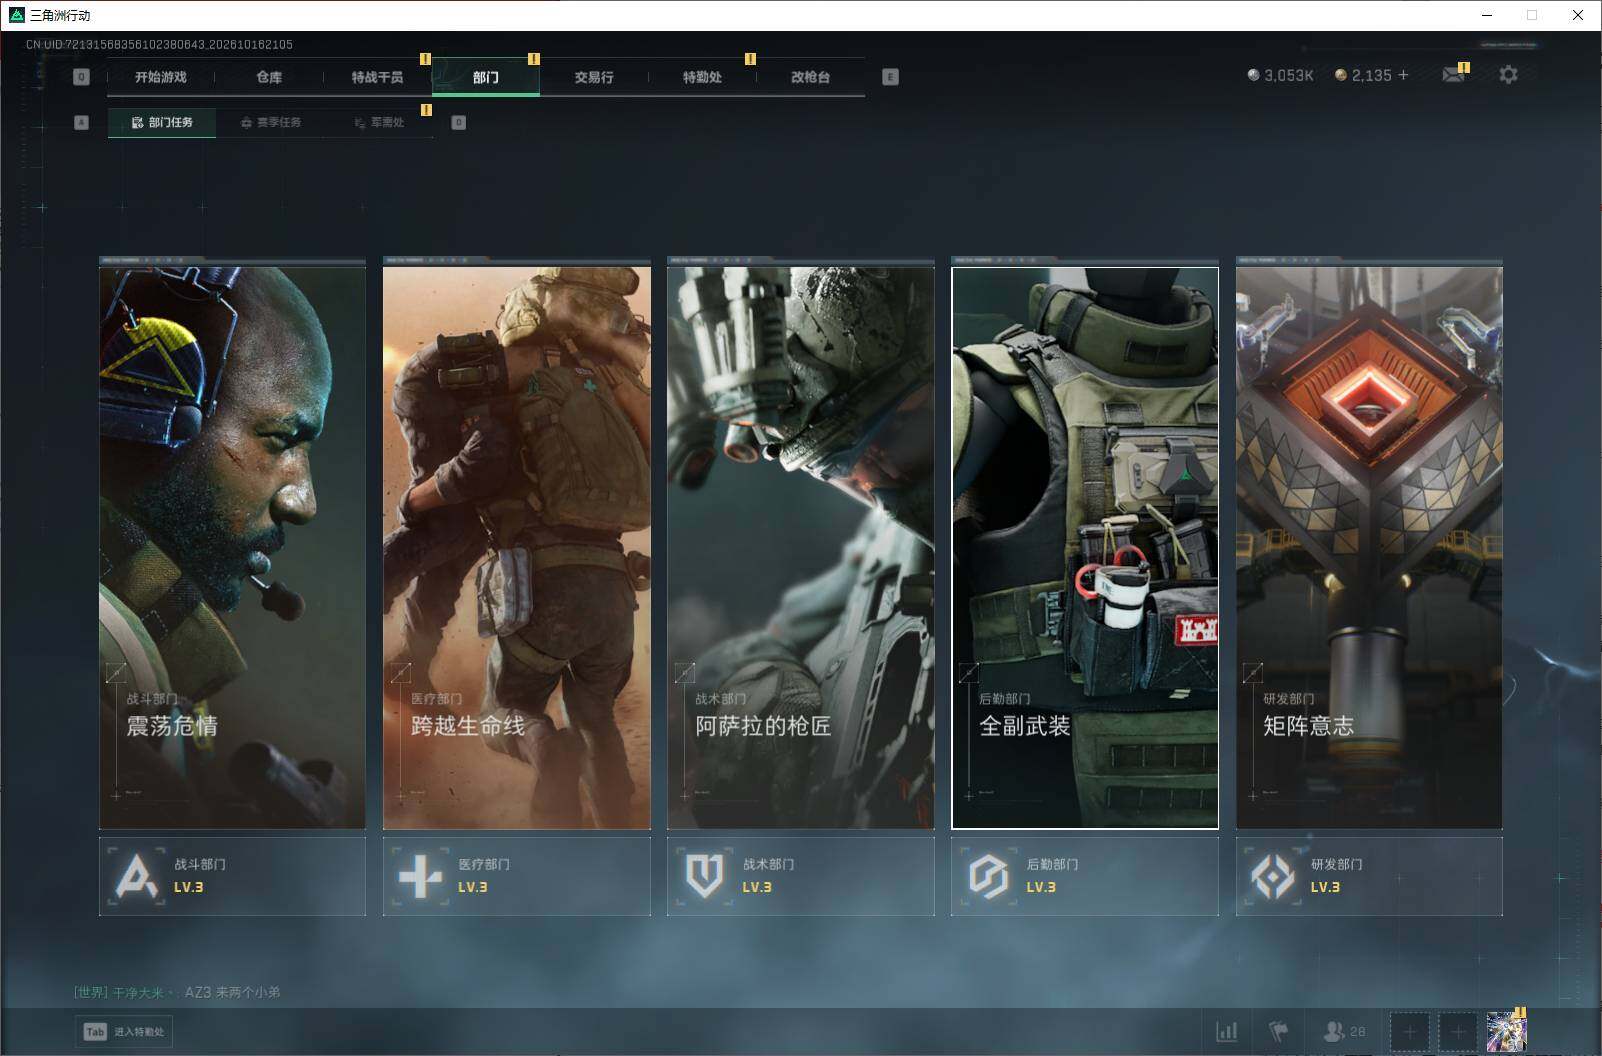Open the flags icon in bottom bar
Screen dimensions: 1602x1056
click(1279, 1031)
